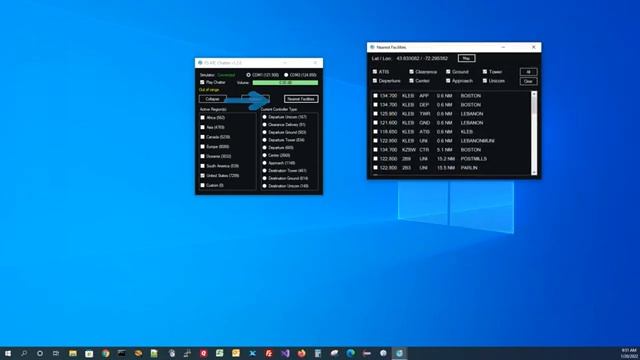Select Departure Unicom controller type
This screenshot has width=640, height=360.
(264, 117)
